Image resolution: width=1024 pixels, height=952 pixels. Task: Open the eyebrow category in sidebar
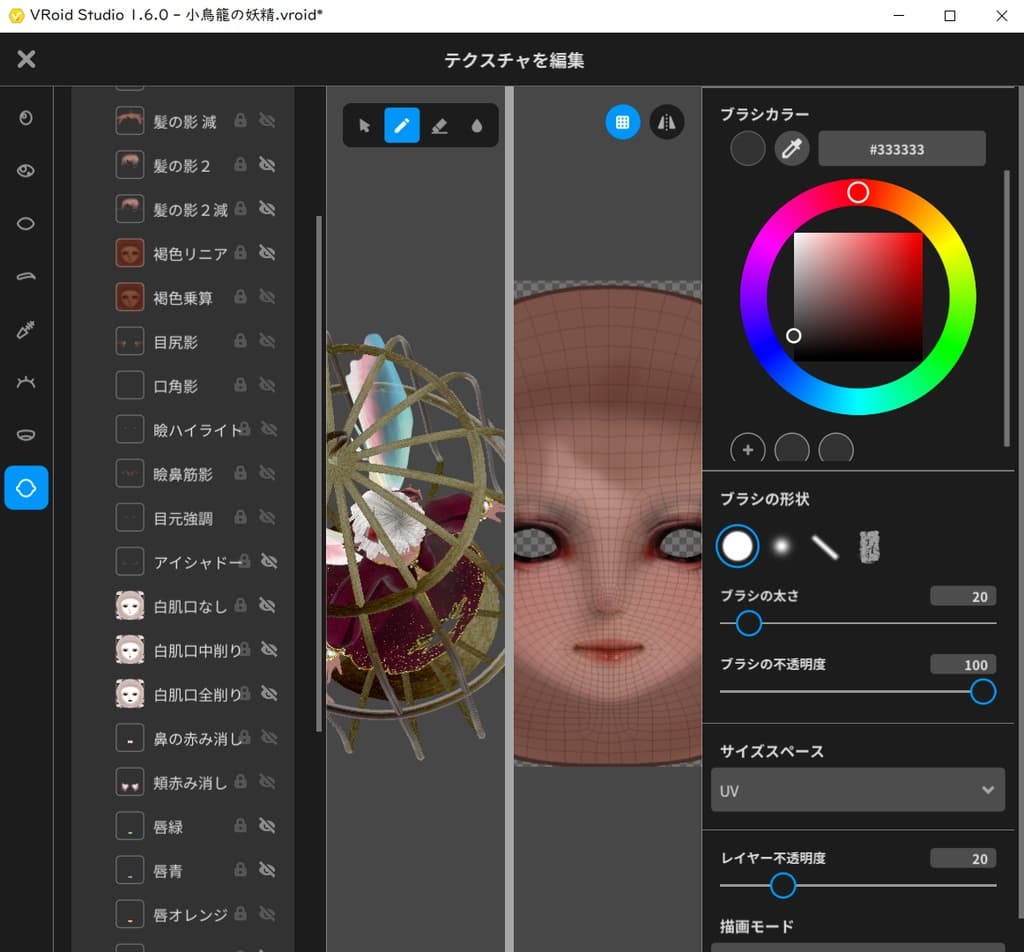[x=26, y=276]
